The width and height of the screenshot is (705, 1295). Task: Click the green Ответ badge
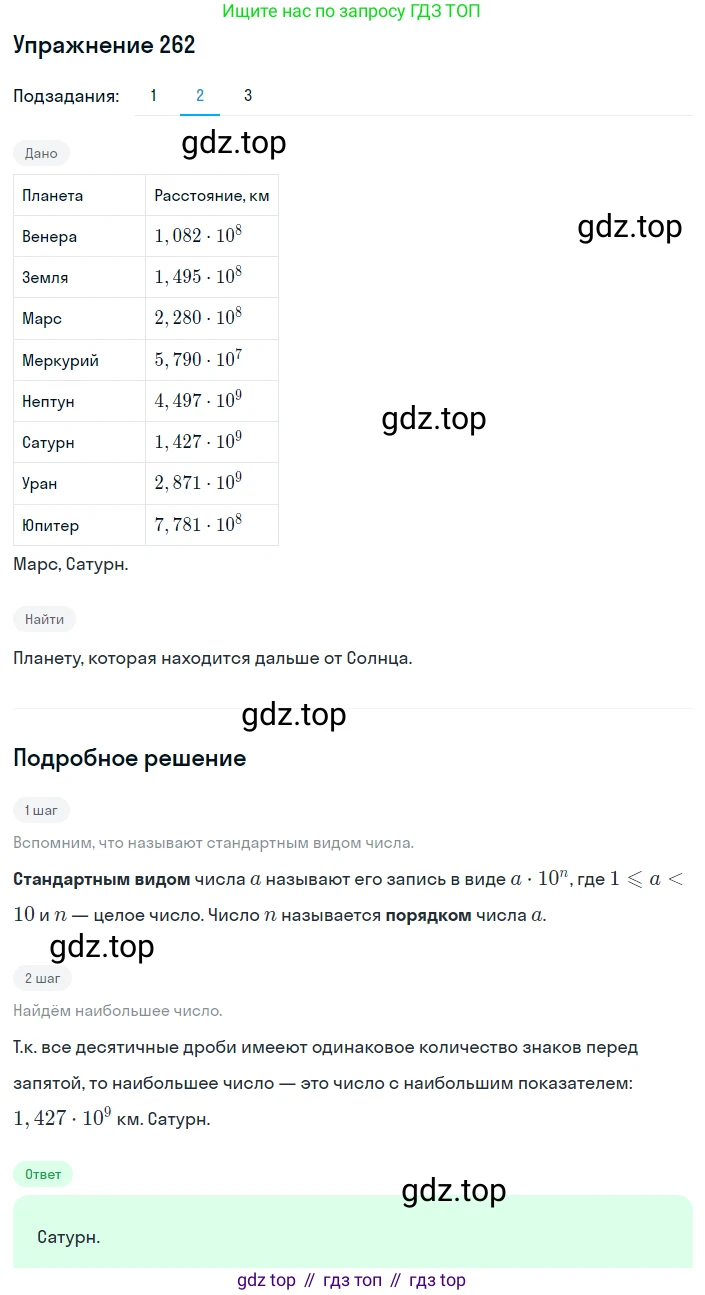43,1174
